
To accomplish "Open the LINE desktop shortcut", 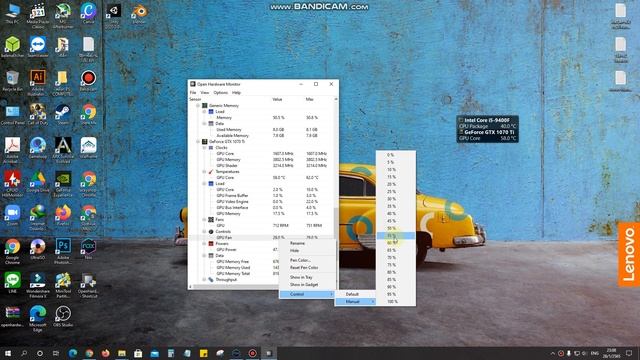I will [12, 282].
